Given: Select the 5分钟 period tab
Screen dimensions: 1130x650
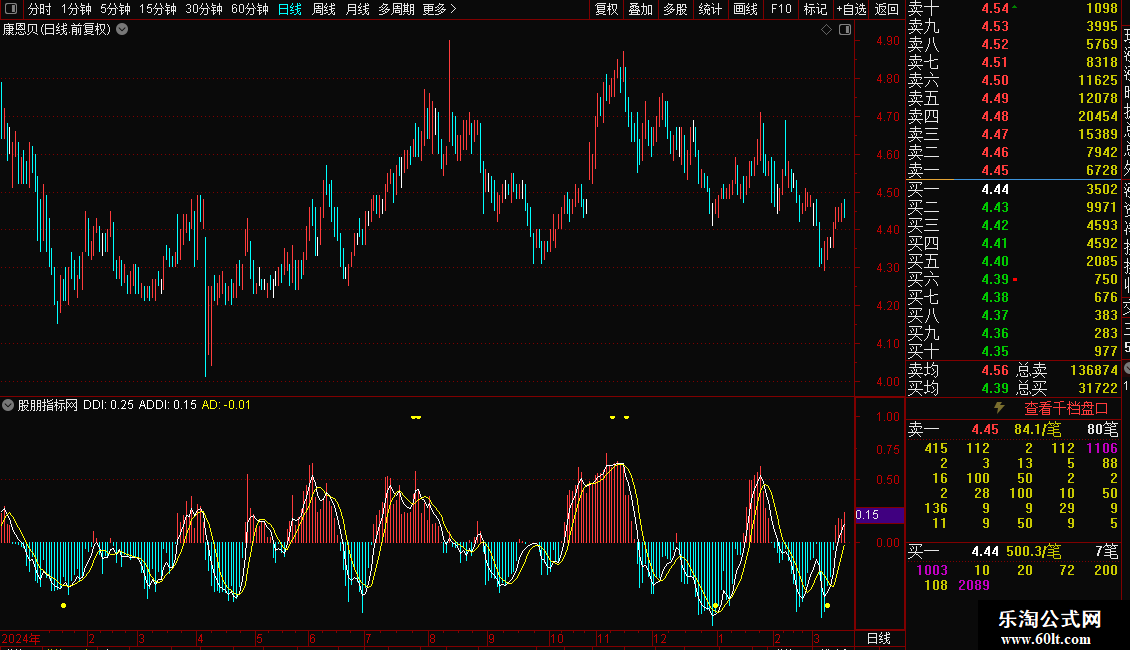Looking at the screenshot, I should 115,9.
